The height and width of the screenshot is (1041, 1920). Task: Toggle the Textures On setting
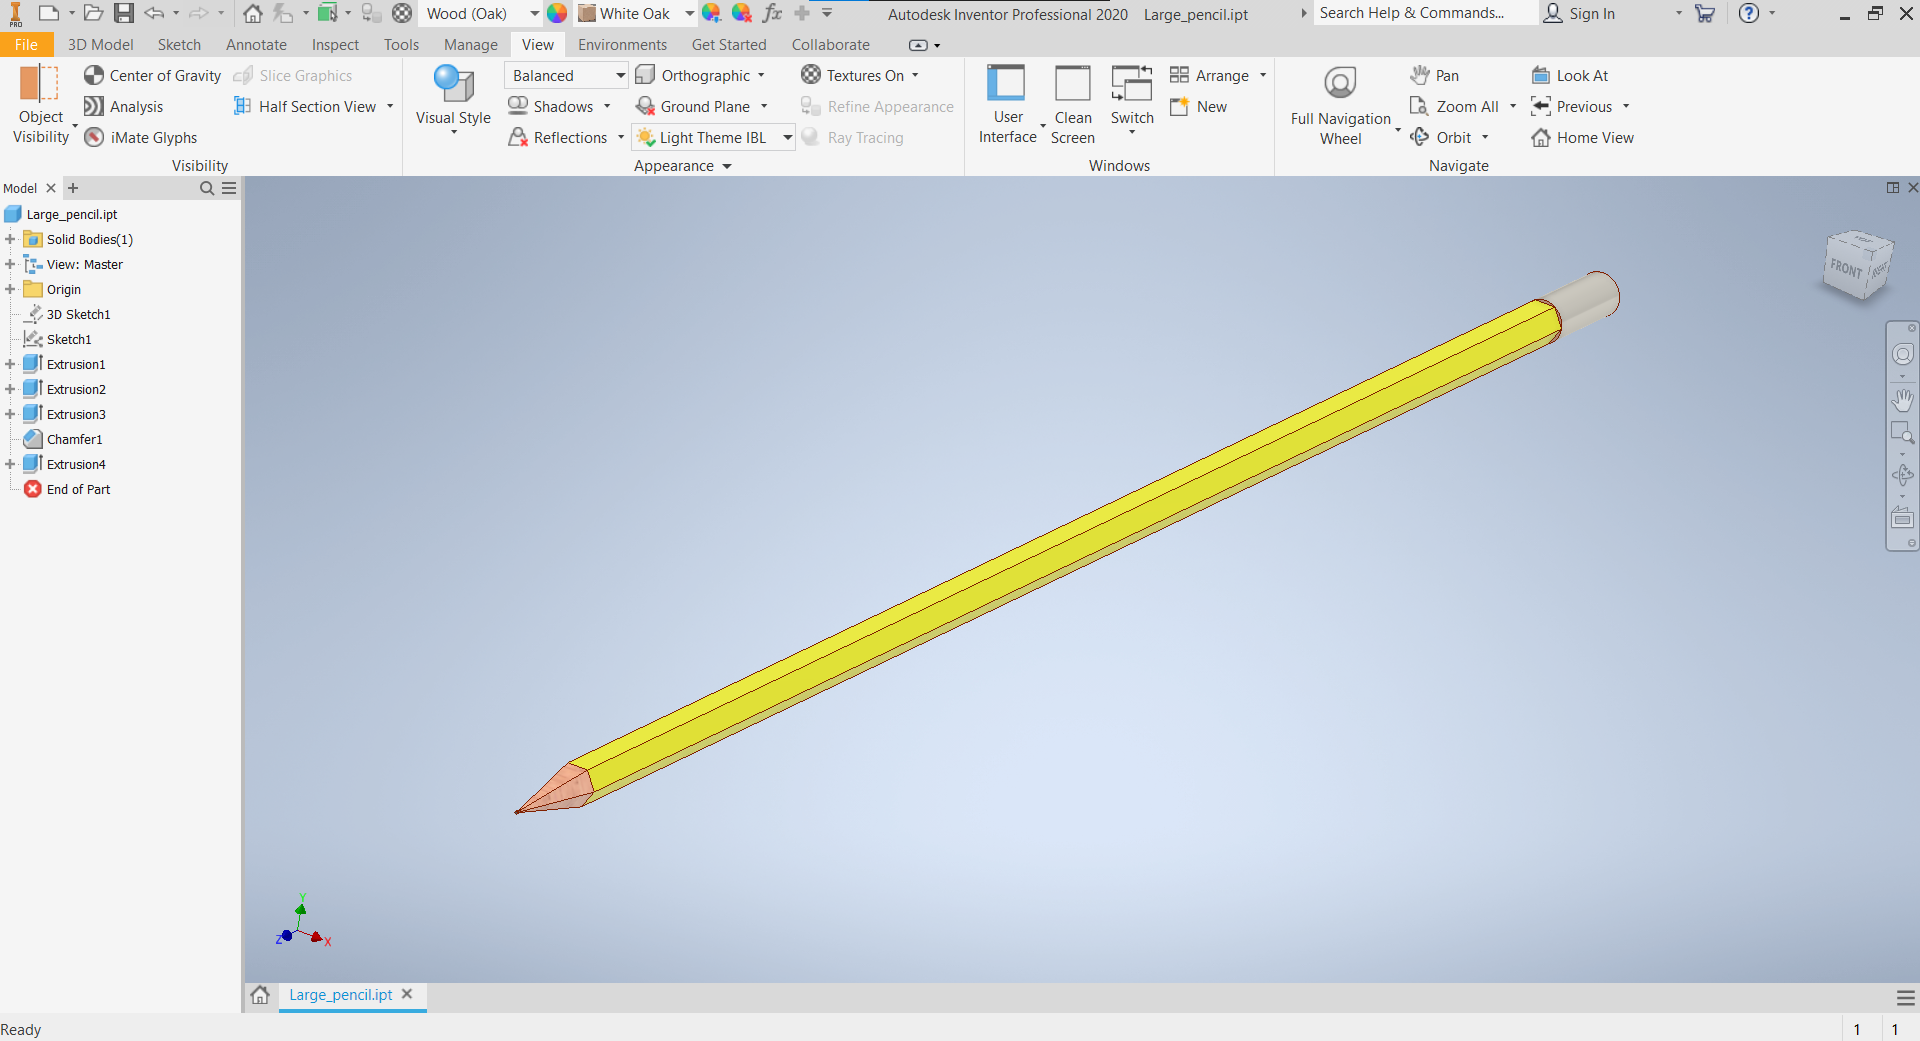(x=853, y=75)
